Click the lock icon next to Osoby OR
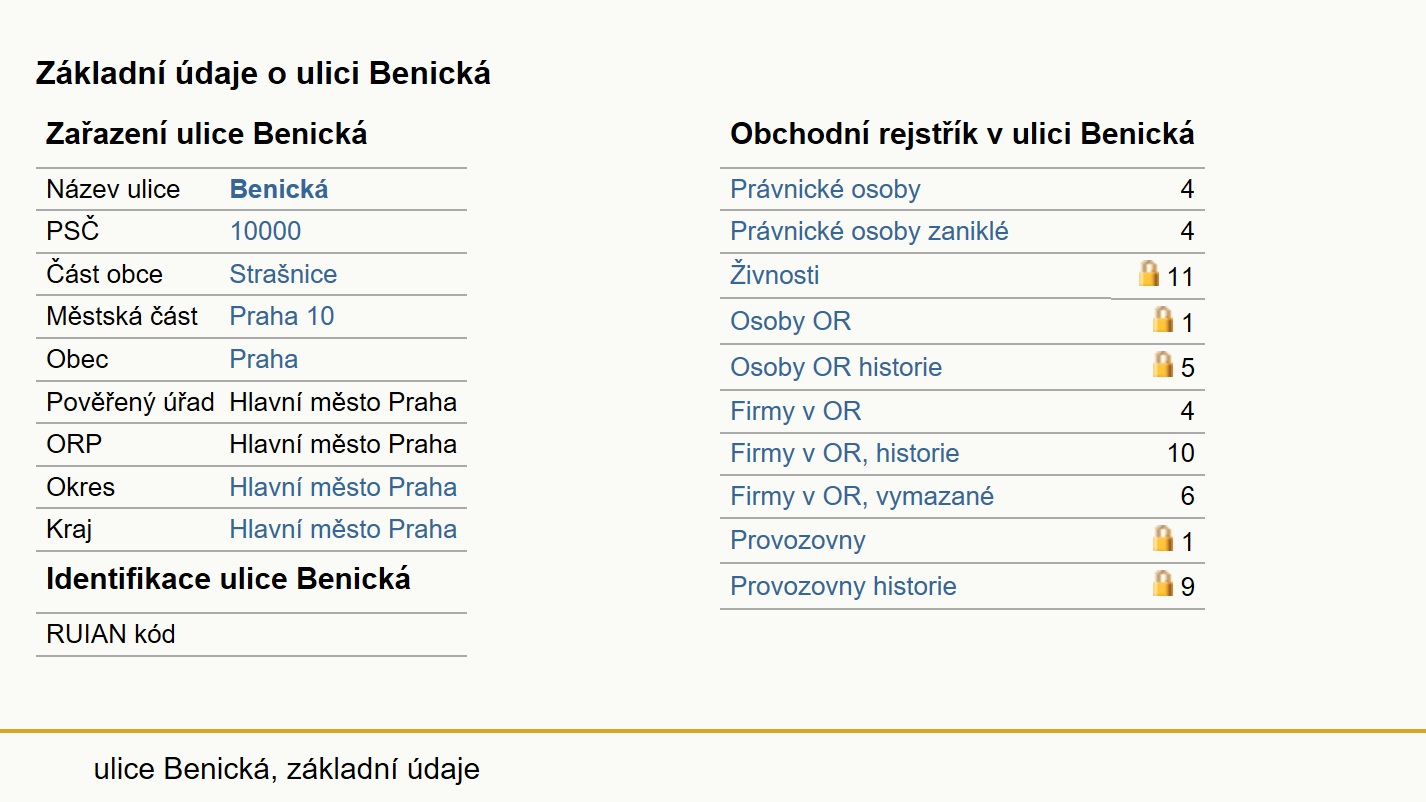 click(1163, 319)
